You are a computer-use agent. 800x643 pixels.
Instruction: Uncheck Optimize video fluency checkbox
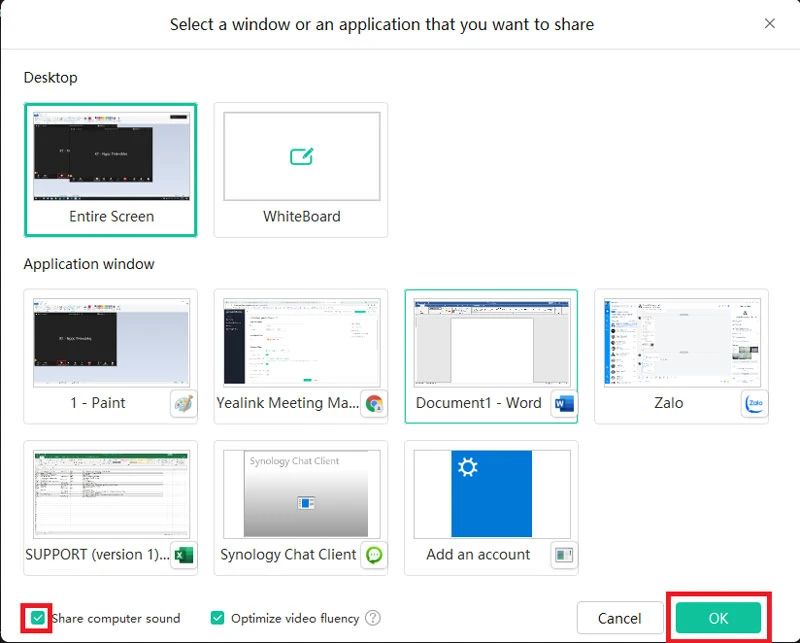(218, 618)
